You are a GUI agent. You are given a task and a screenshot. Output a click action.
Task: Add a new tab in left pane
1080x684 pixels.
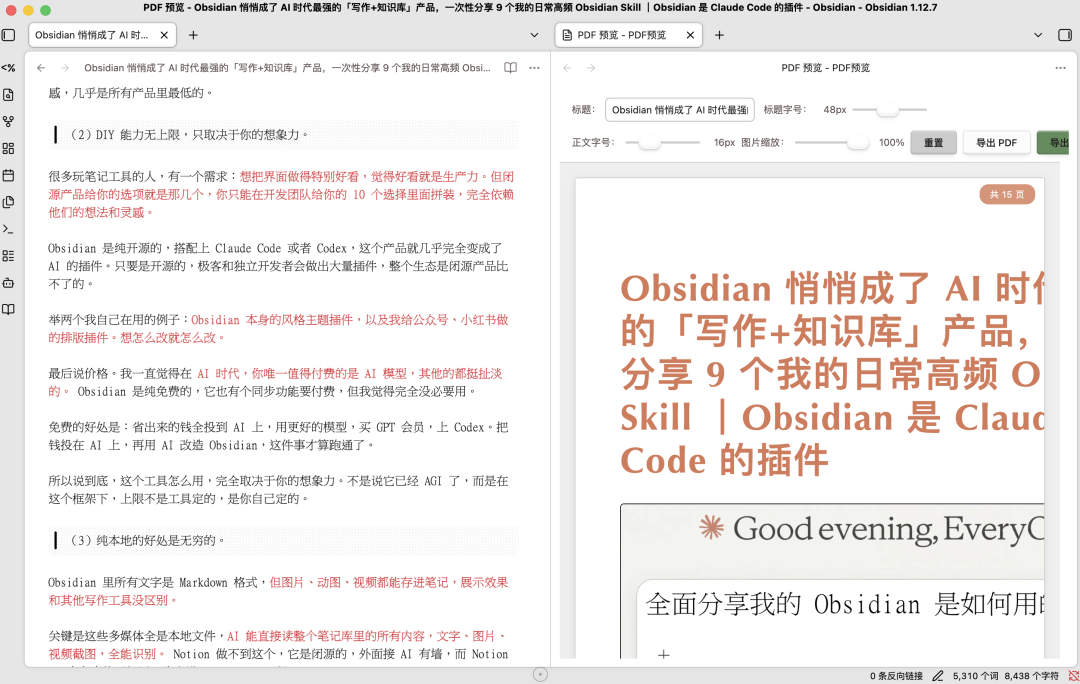coord(194,35)
